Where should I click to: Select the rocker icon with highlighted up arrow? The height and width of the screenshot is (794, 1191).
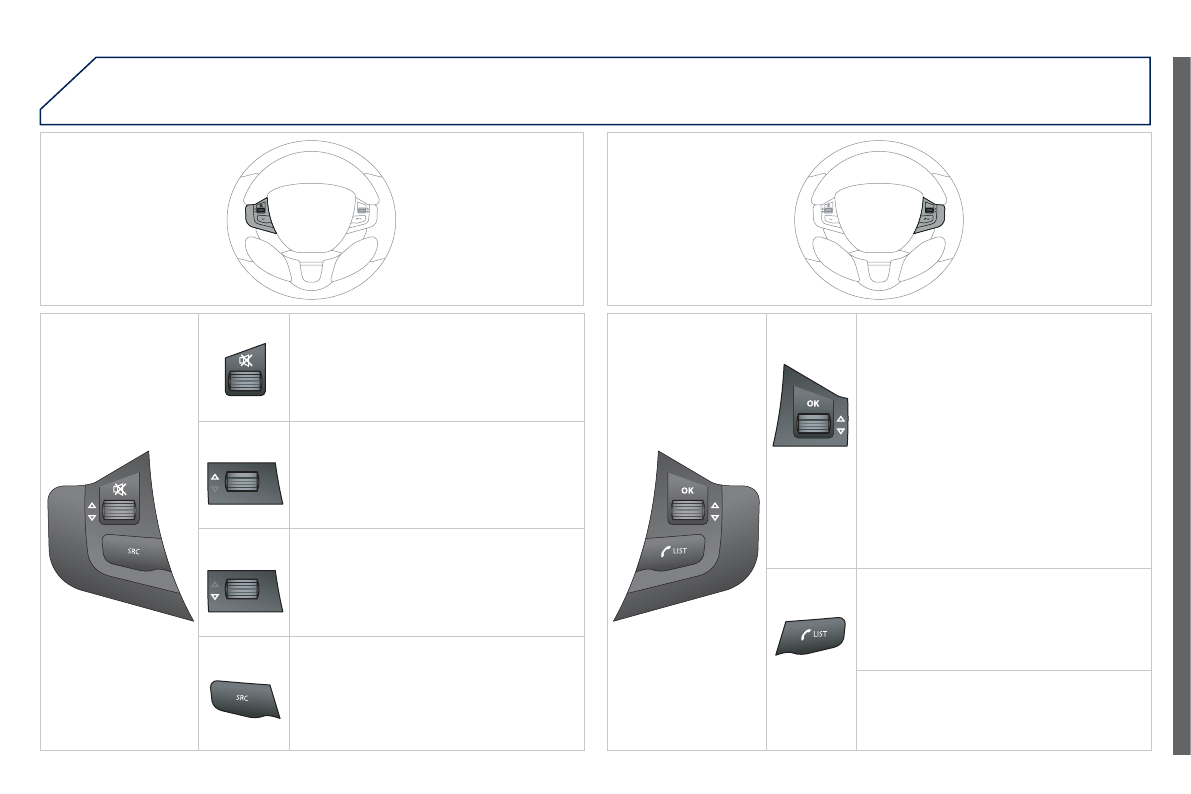[x=245, y=482]
